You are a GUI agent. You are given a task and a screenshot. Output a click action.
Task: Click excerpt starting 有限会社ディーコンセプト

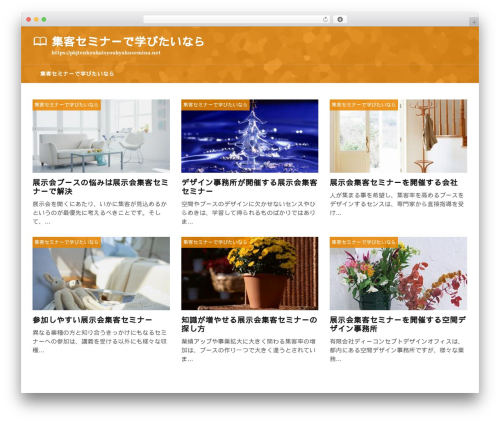397,350
